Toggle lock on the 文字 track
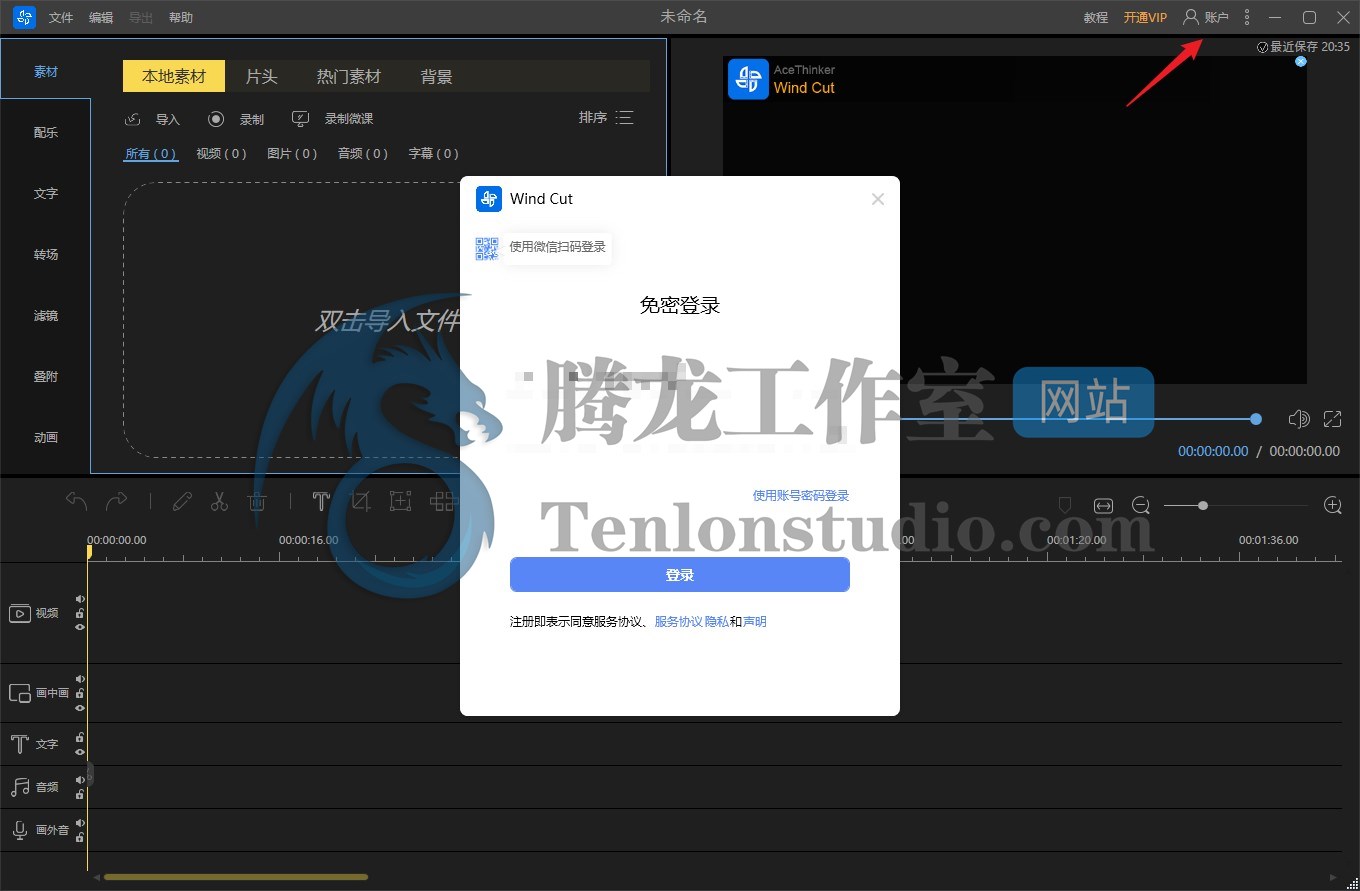Image resolution: width=1360 pixels, height=891 pixels. (80, 737)
